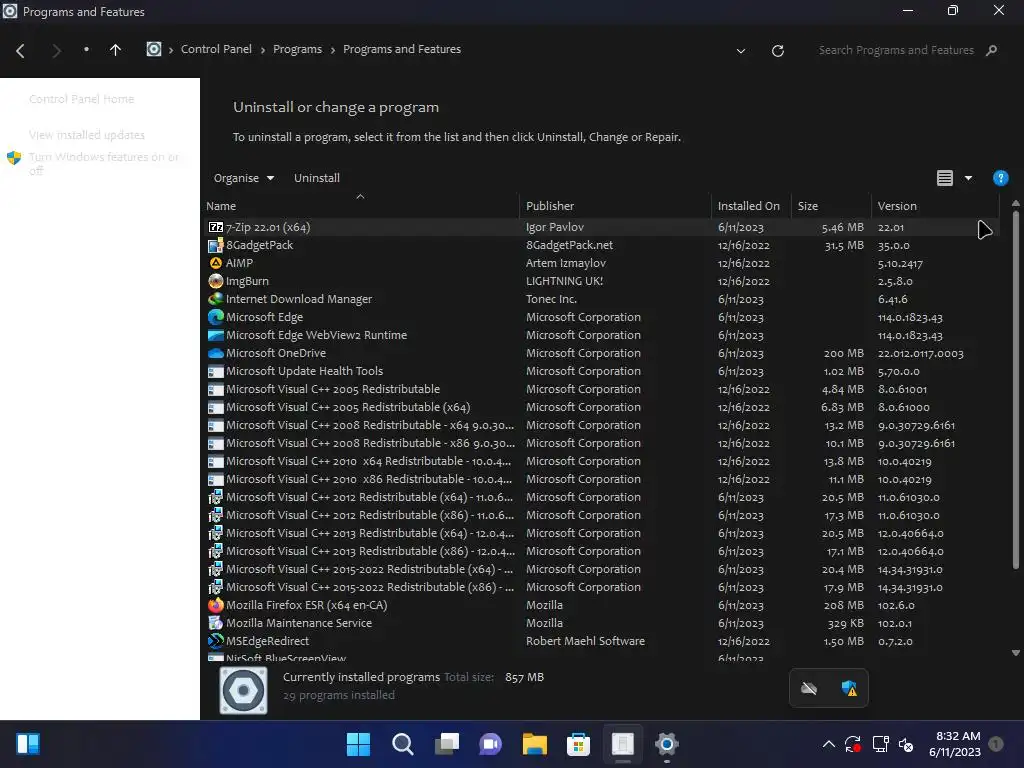Sort by Installed On column header
Image resolution: width=1024 pixels, height=768 pixels.
751,206
